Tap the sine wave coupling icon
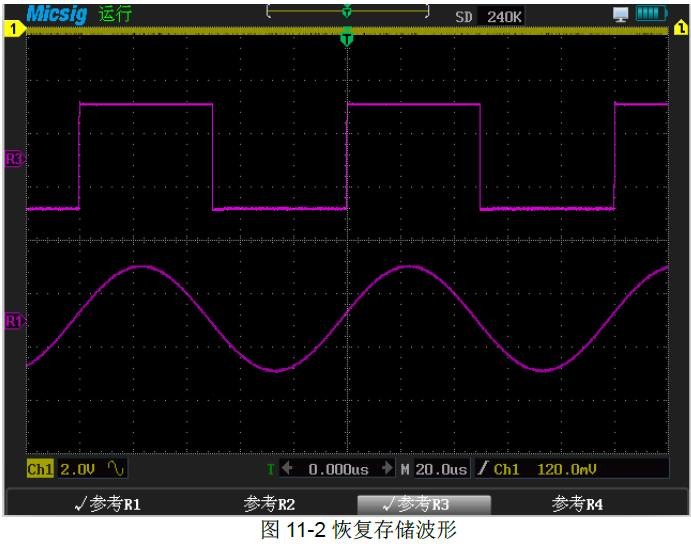 coord(116,468)
